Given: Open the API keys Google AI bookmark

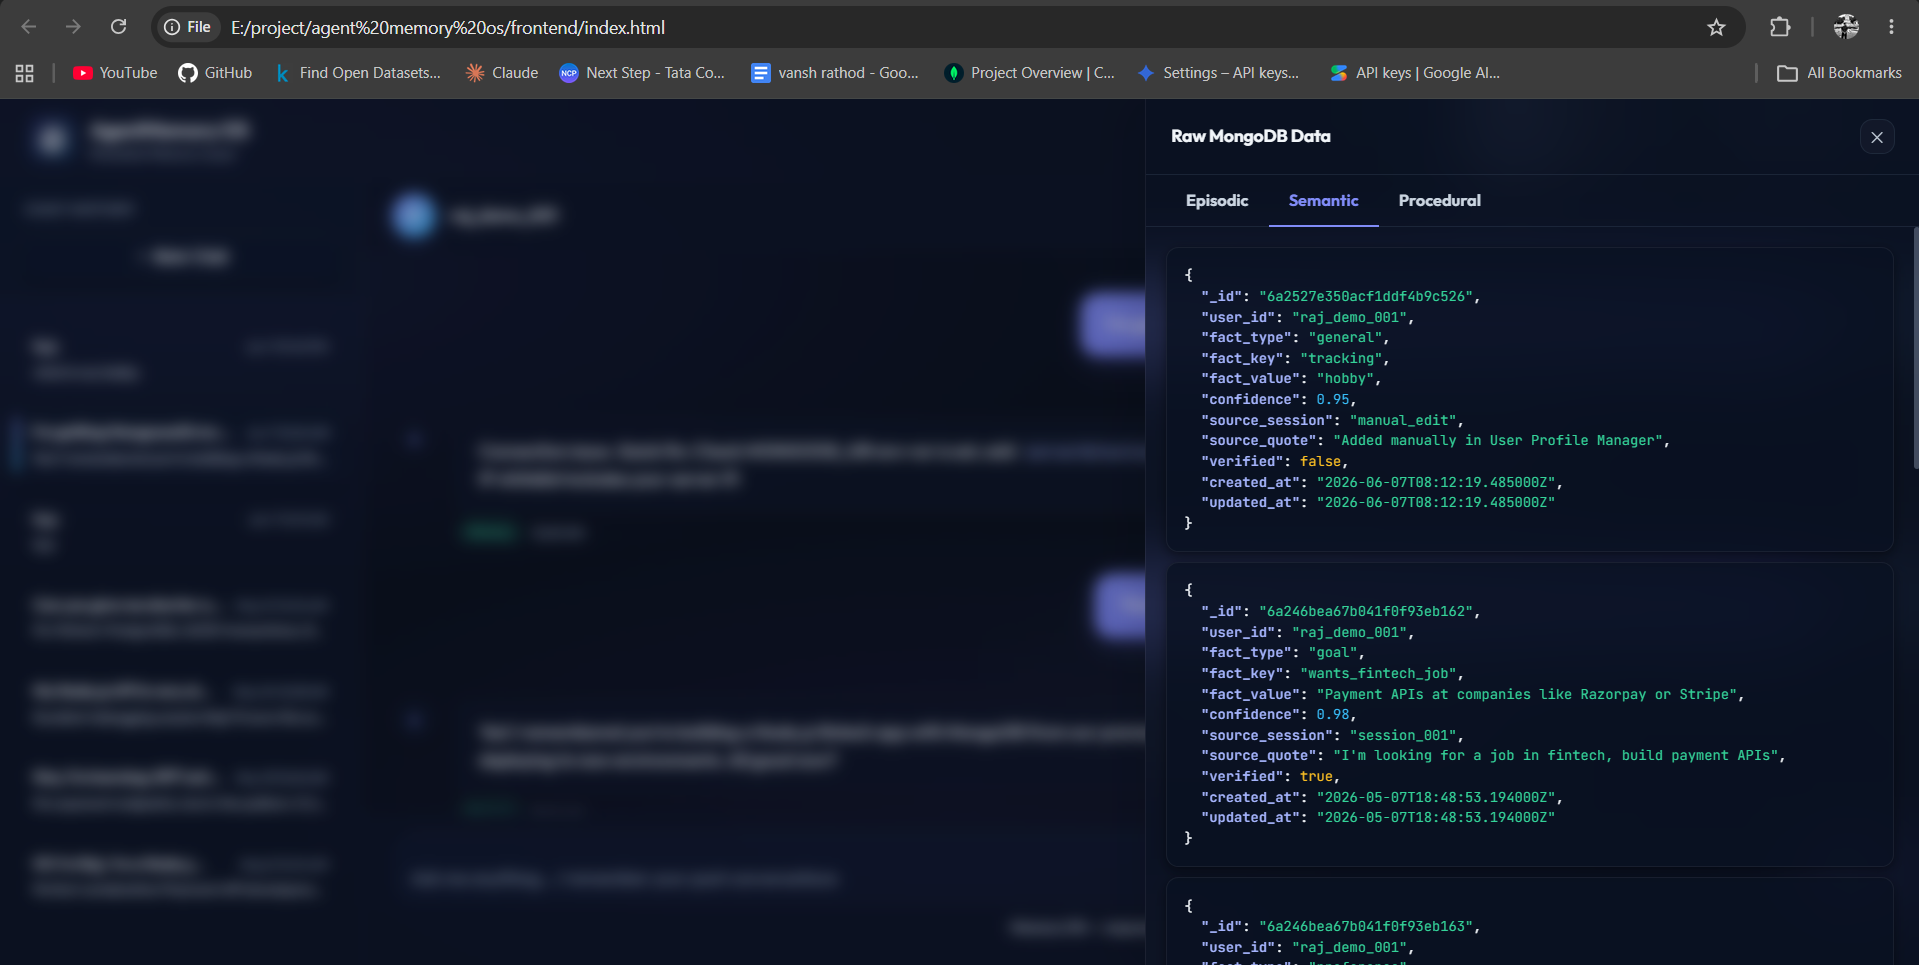Looking at the screenshot, I should [x=1415, y=73].
